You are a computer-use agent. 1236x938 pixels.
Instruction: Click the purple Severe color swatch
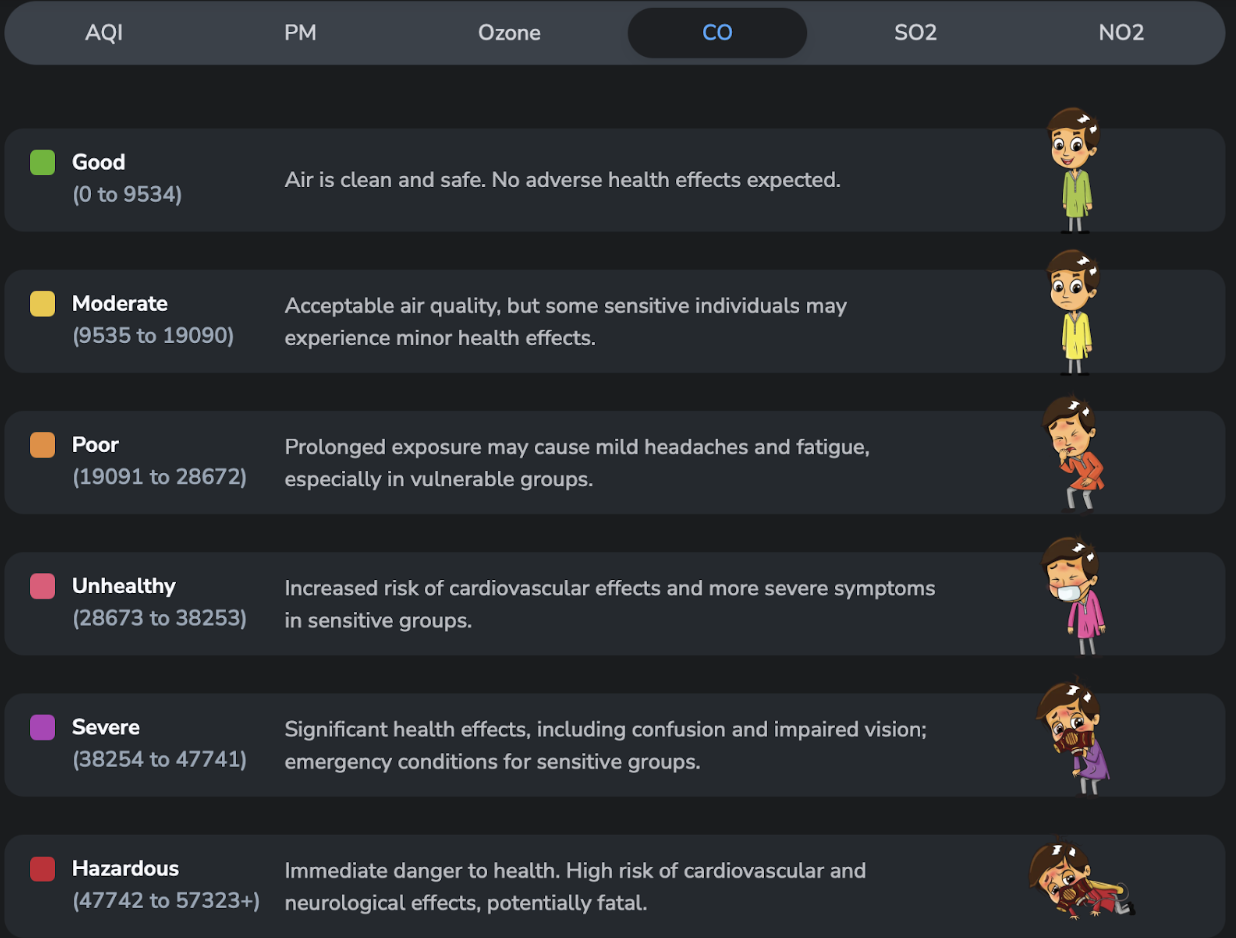click(x=42, y=727)
